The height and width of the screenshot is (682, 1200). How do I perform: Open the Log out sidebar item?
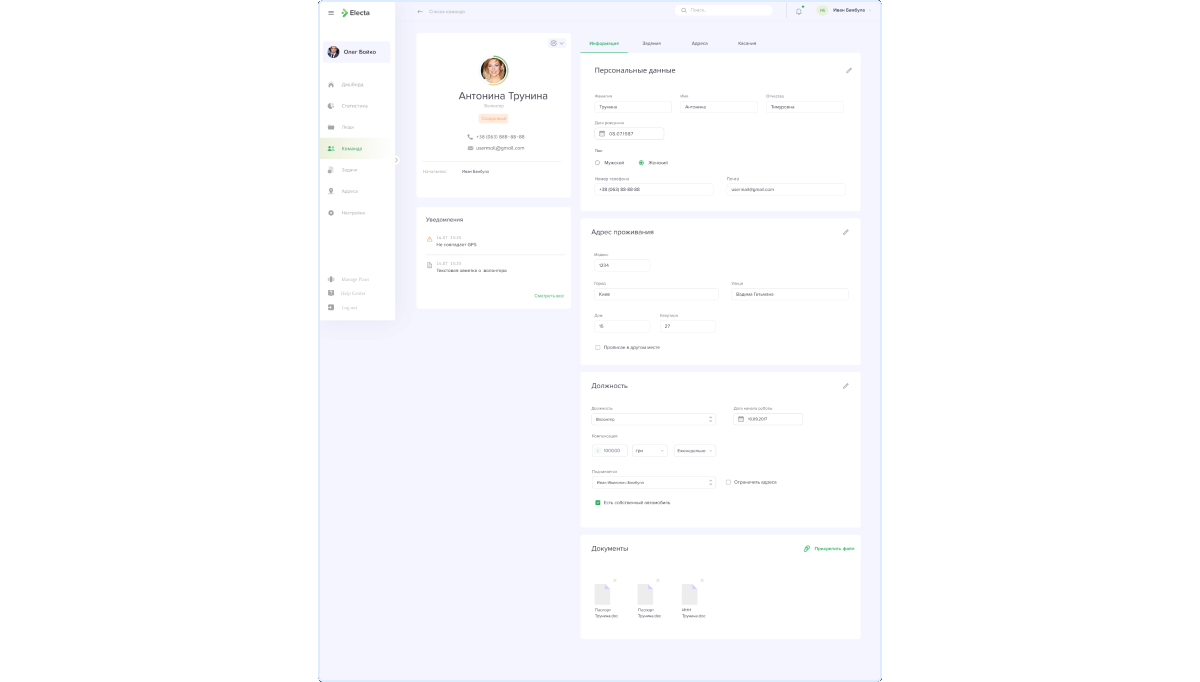[348, 307]
